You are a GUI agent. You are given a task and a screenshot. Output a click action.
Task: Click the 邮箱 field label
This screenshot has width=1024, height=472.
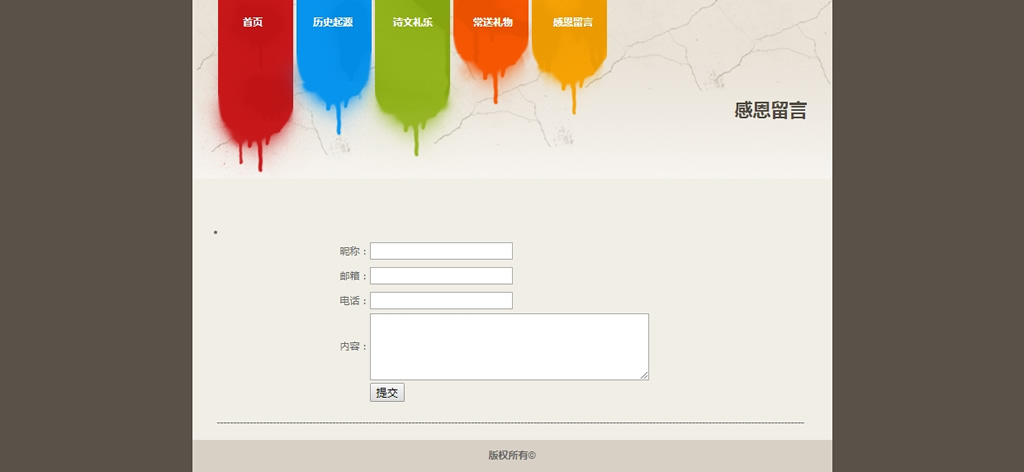pyautogui.click(x=353, y=276)
